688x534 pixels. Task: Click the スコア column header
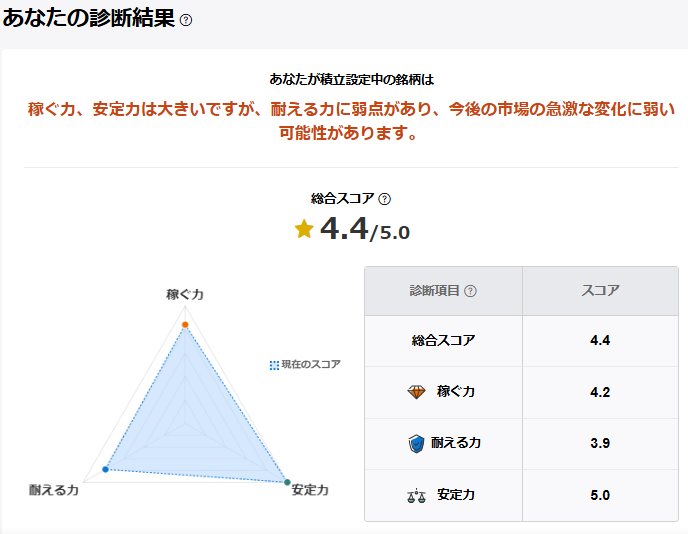[600, 291]
